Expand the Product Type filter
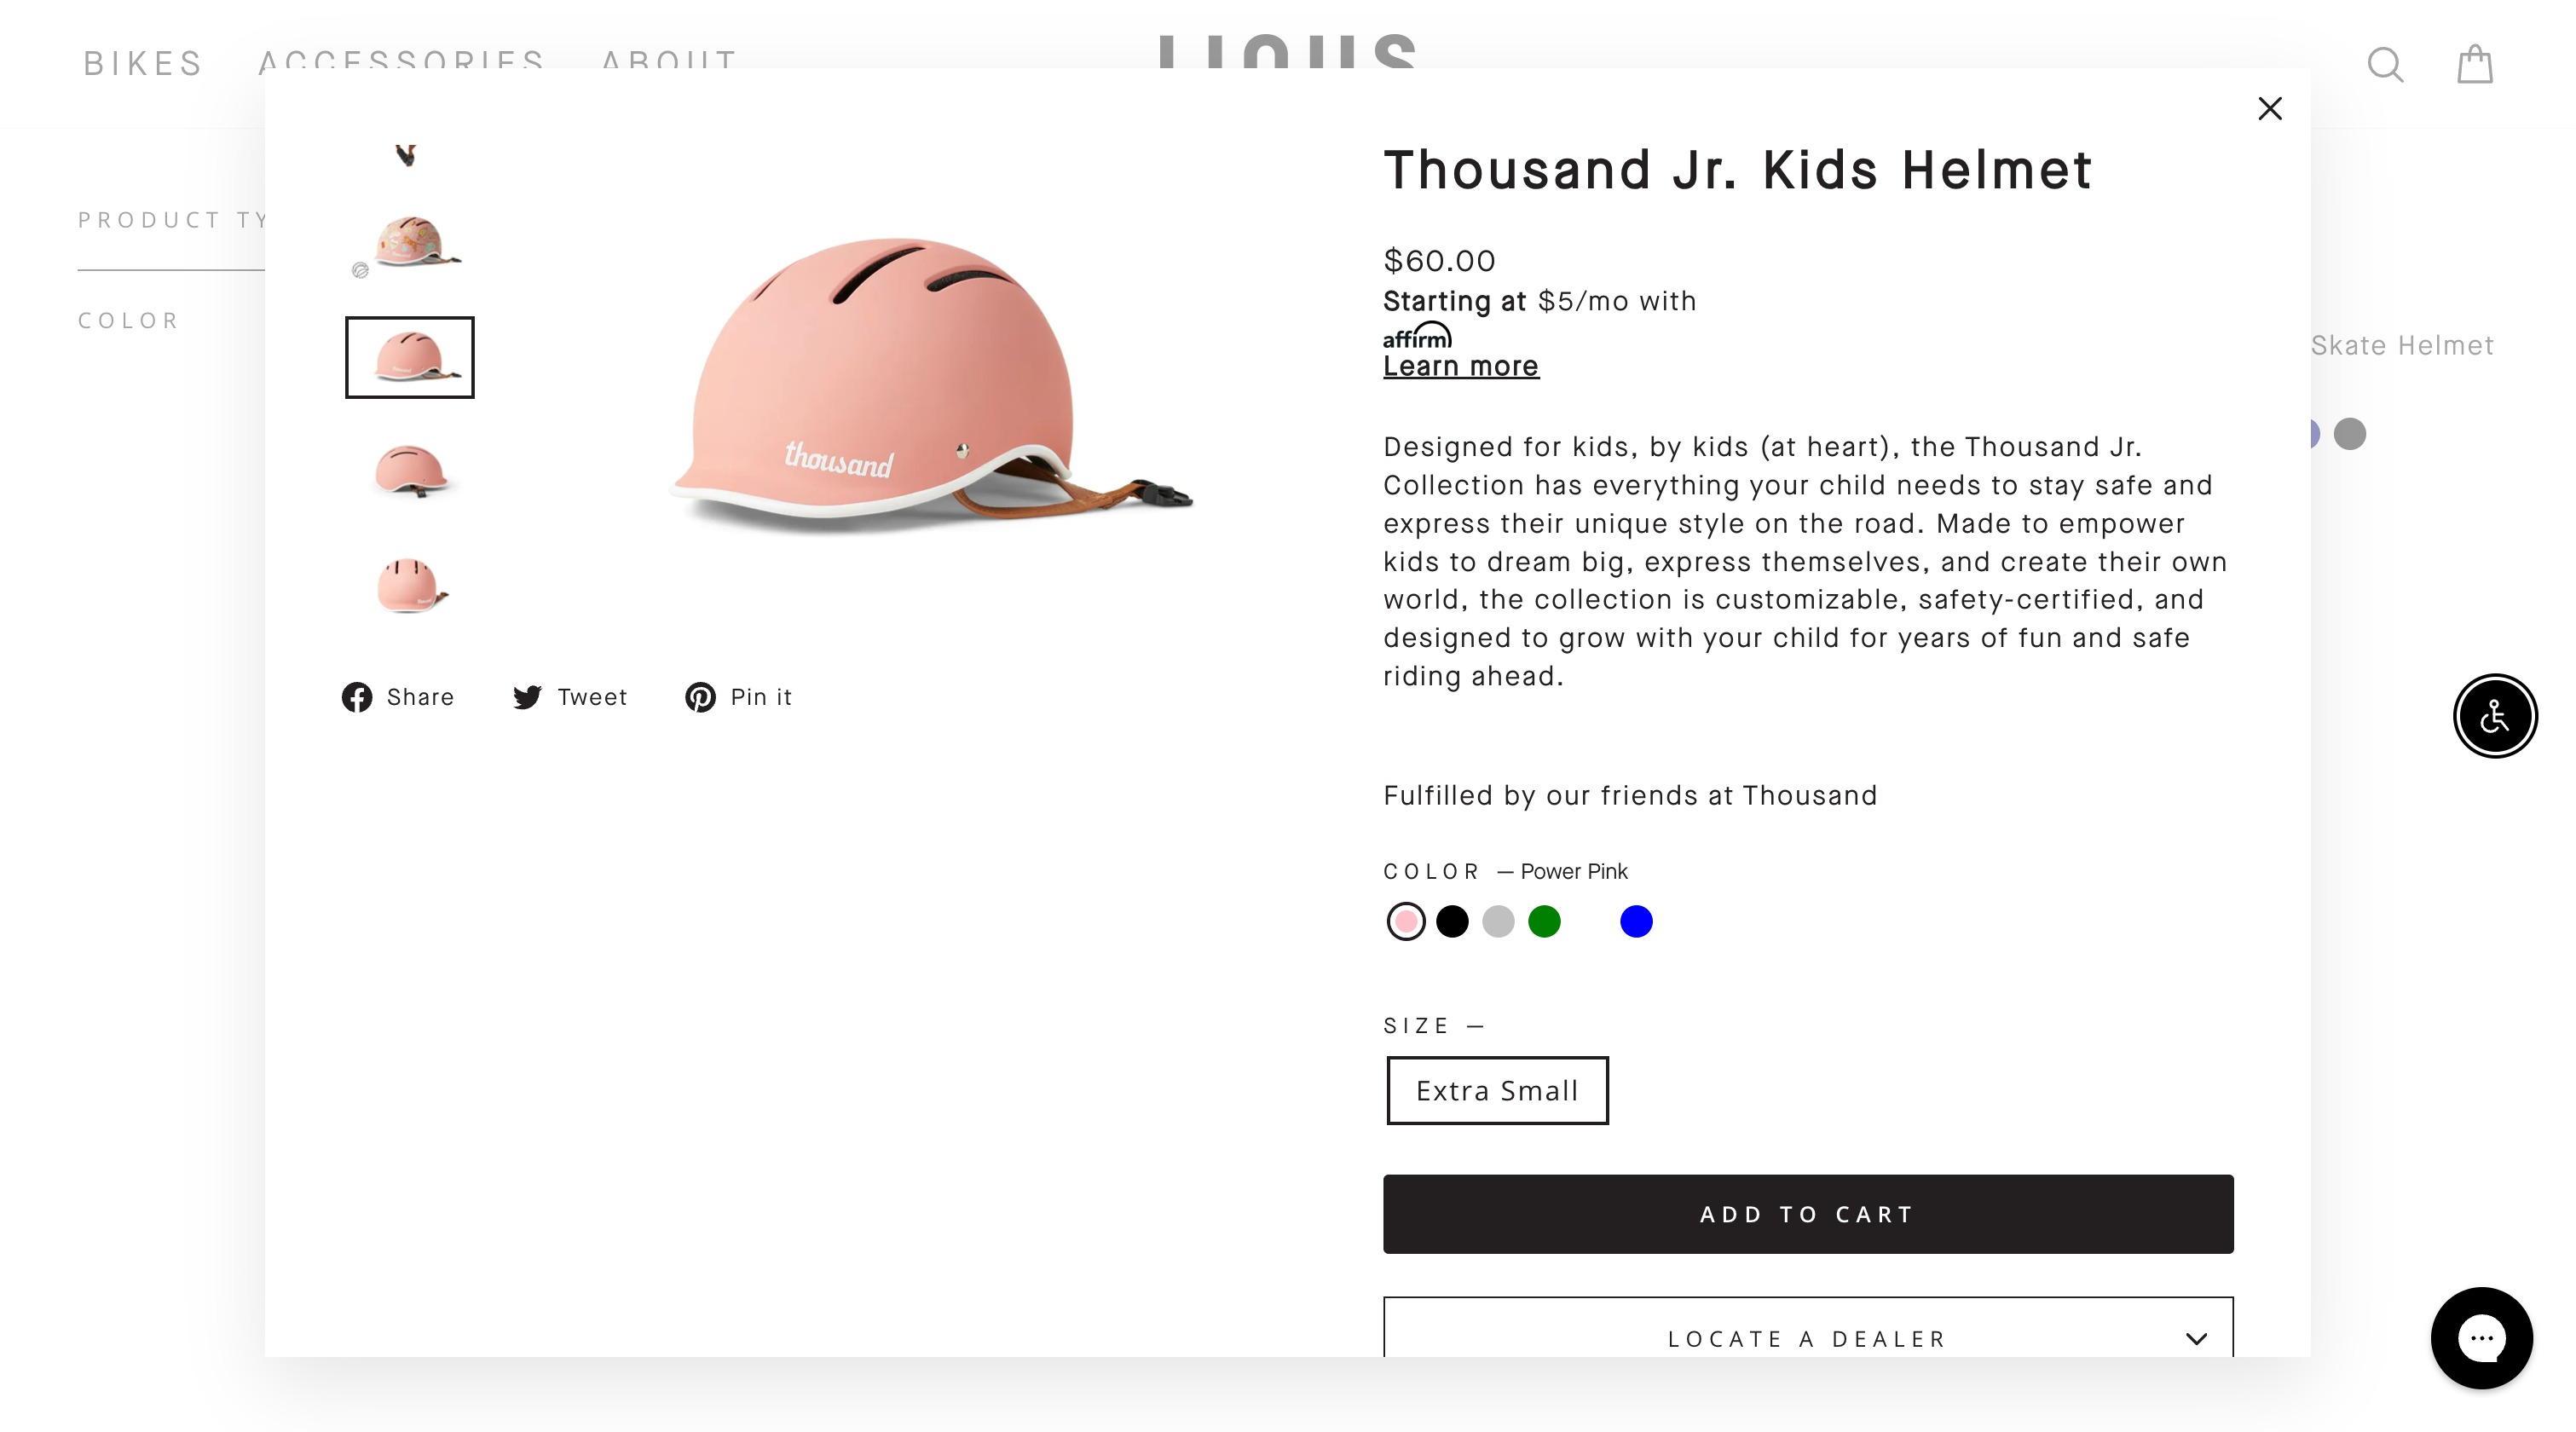Viewport: 2576px width, 1432px height. (170, 220)
